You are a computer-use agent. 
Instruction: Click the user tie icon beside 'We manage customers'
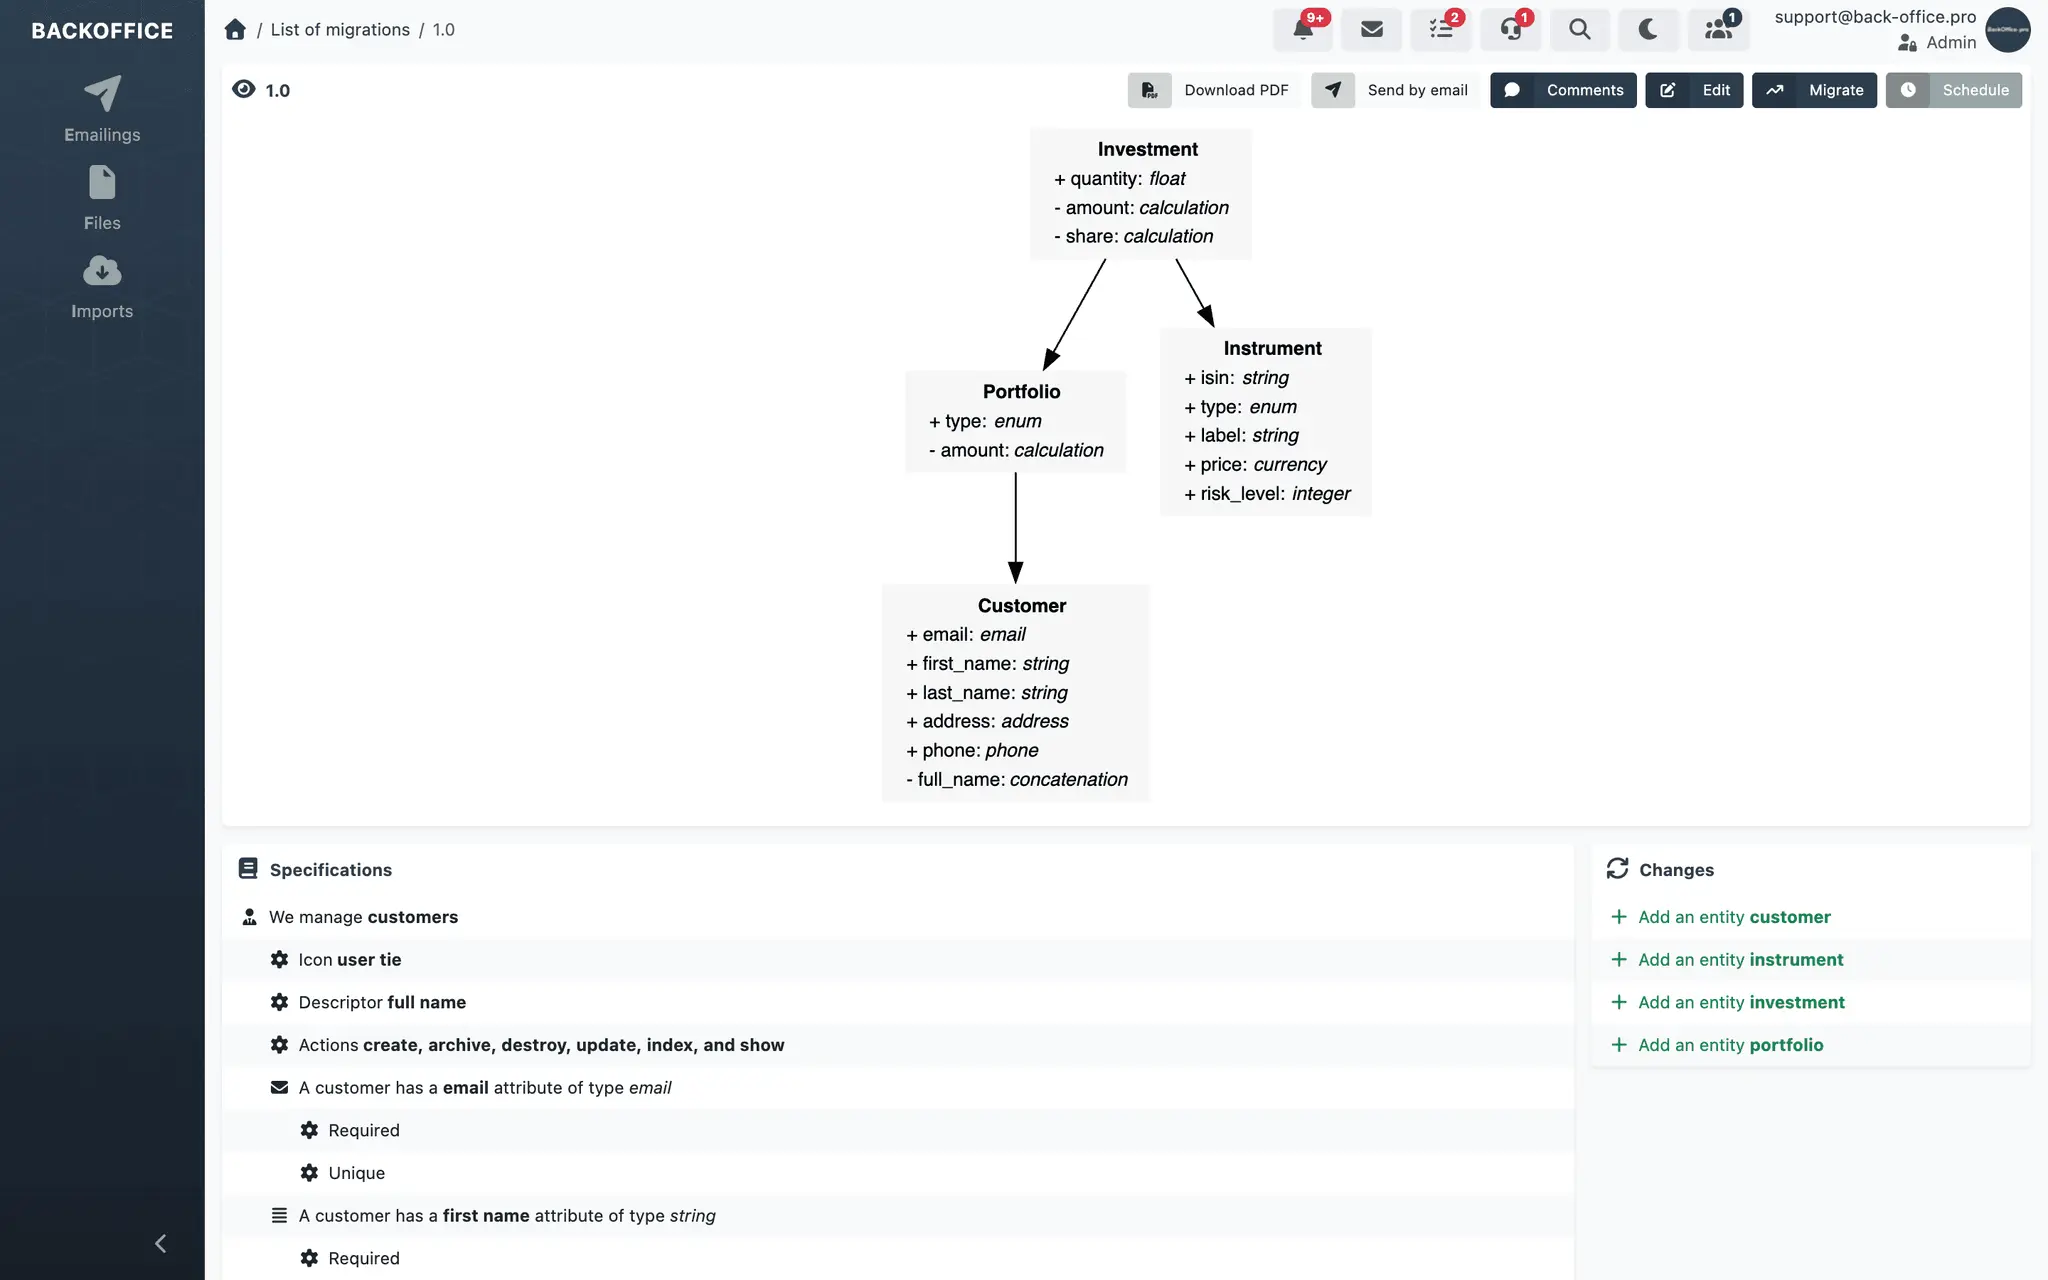click(x=249, y=917)
